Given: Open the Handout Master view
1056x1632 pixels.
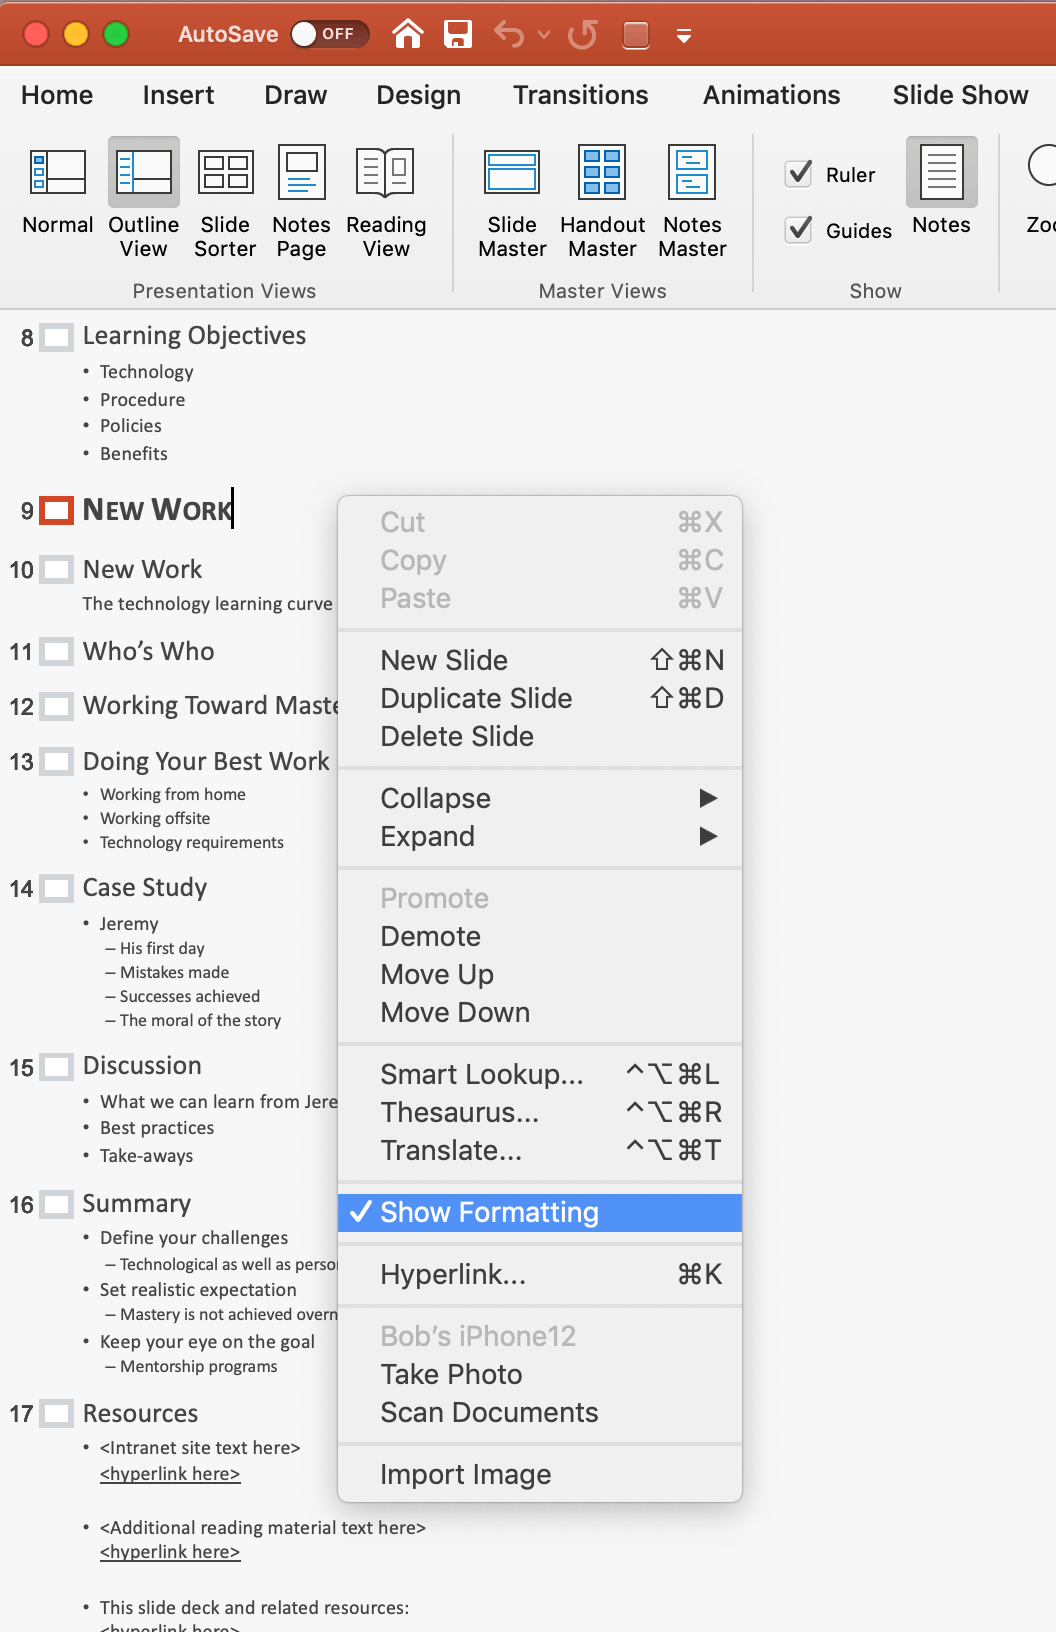Looking at the screenshot, I should tap(602, 200).
